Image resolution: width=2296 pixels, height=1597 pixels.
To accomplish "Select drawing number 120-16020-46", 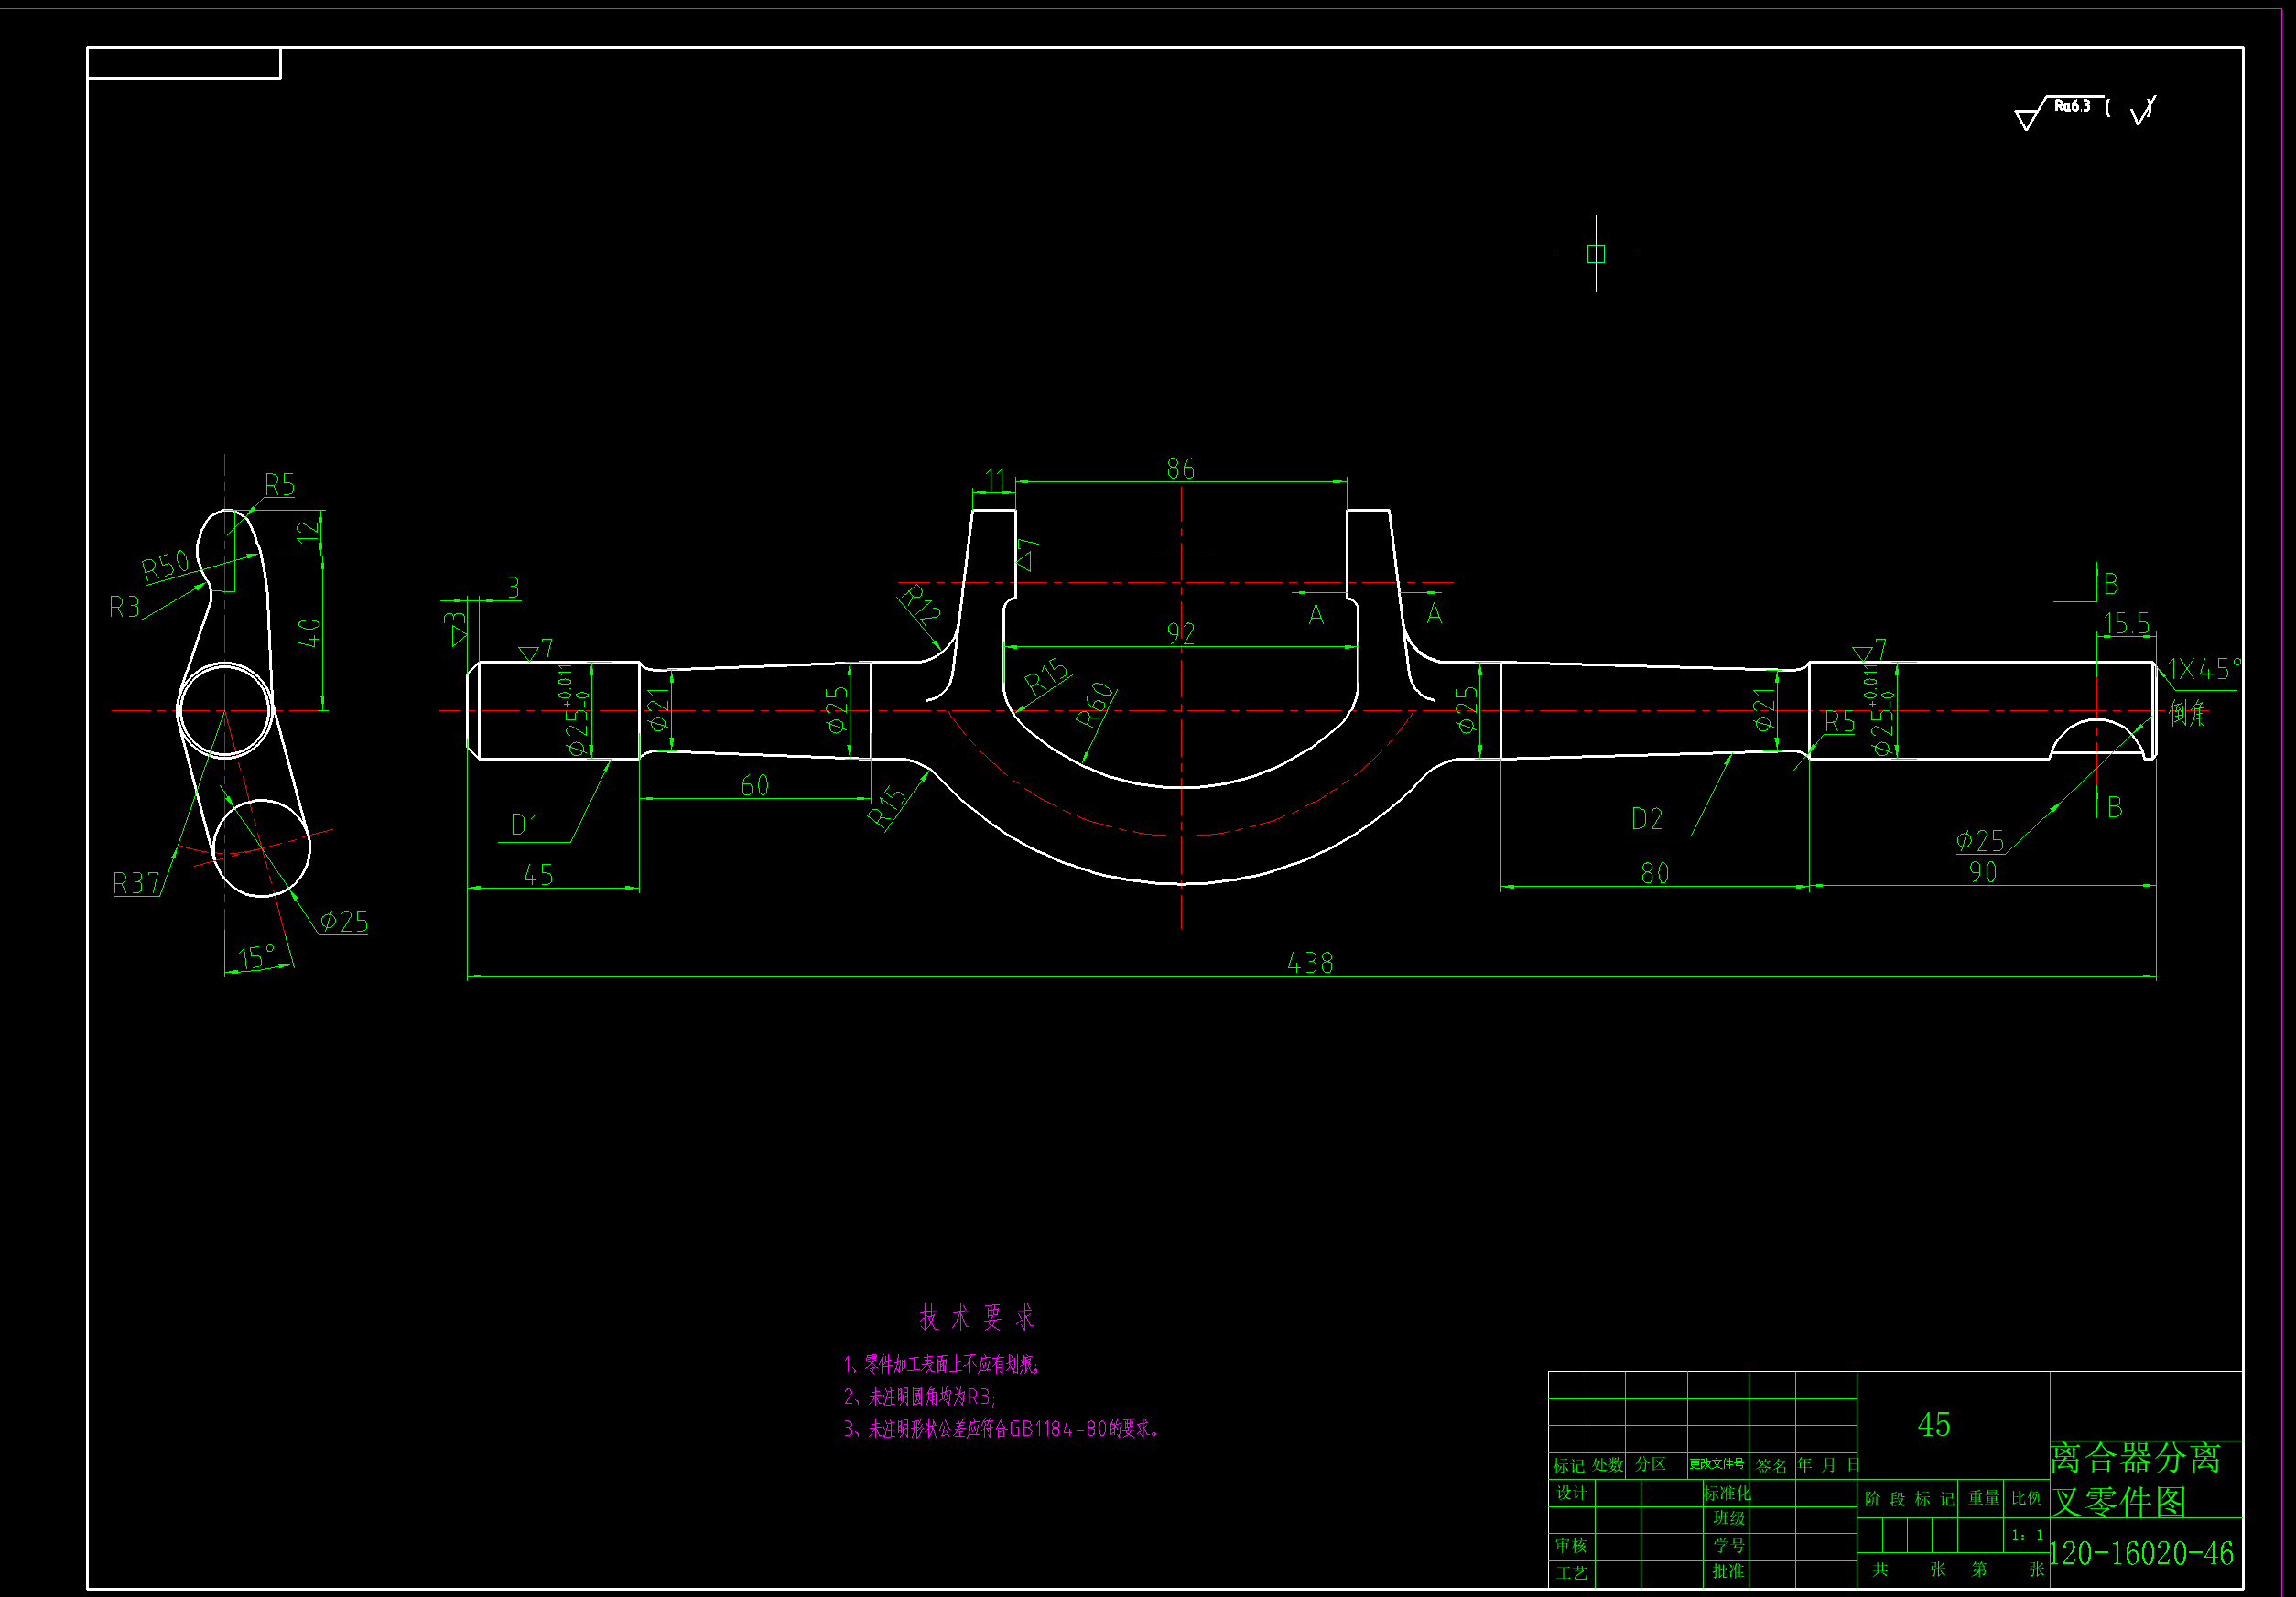I will pyautogui.click(x=2141, y=1553).
